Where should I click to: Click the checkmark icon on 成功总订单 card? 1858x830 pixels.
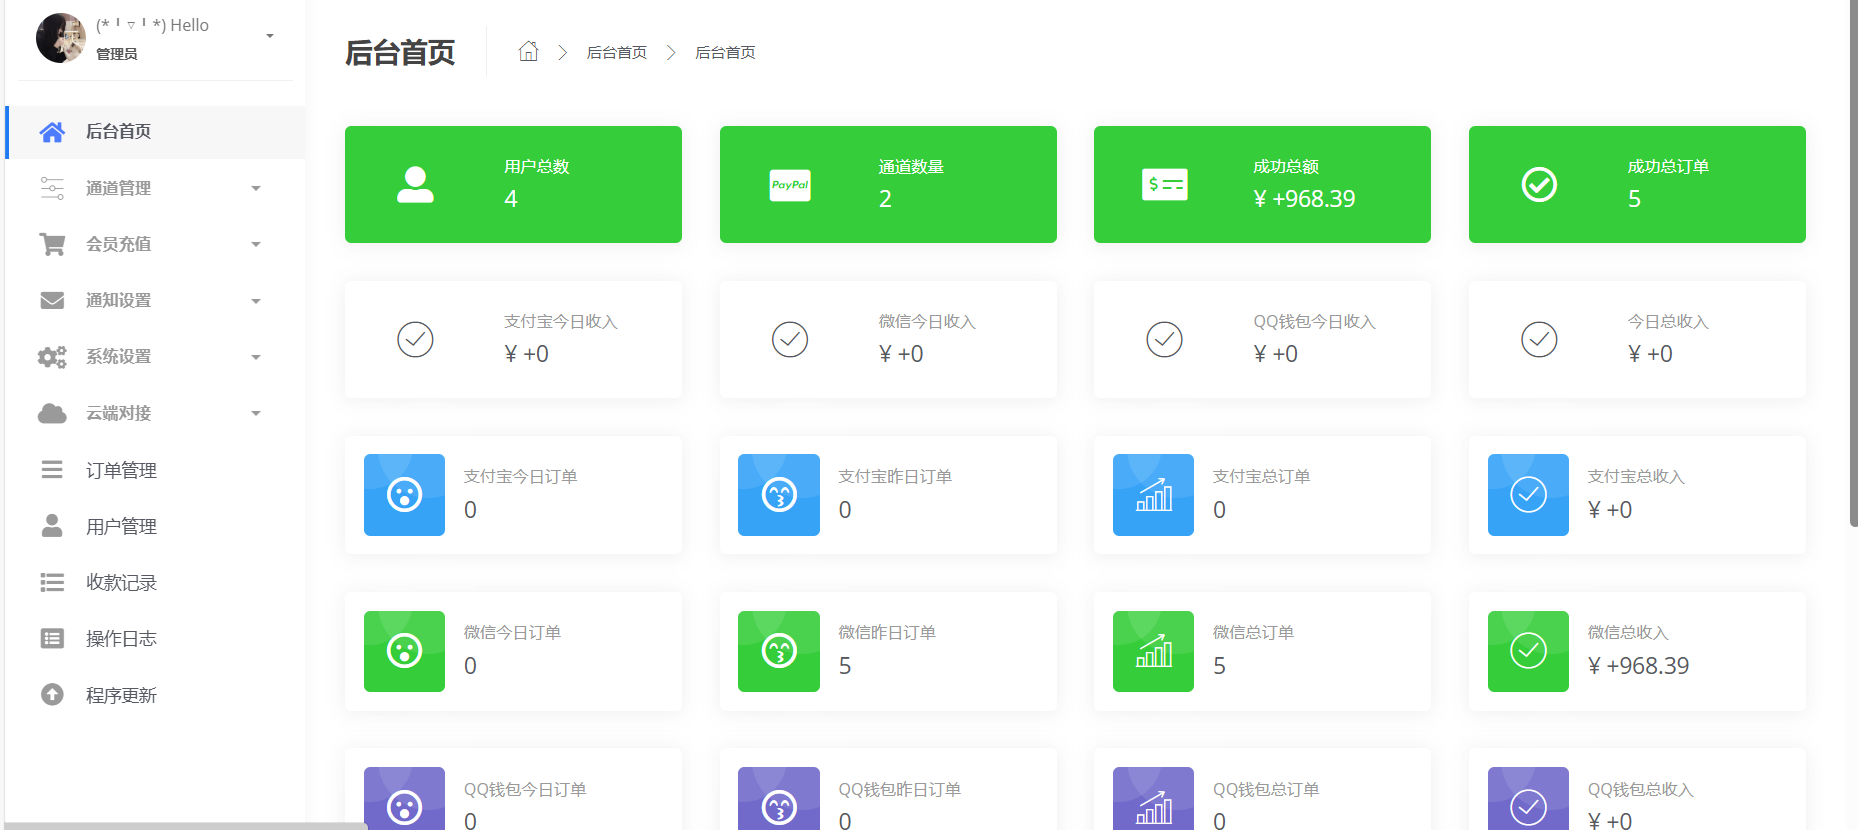(1538, 185)
